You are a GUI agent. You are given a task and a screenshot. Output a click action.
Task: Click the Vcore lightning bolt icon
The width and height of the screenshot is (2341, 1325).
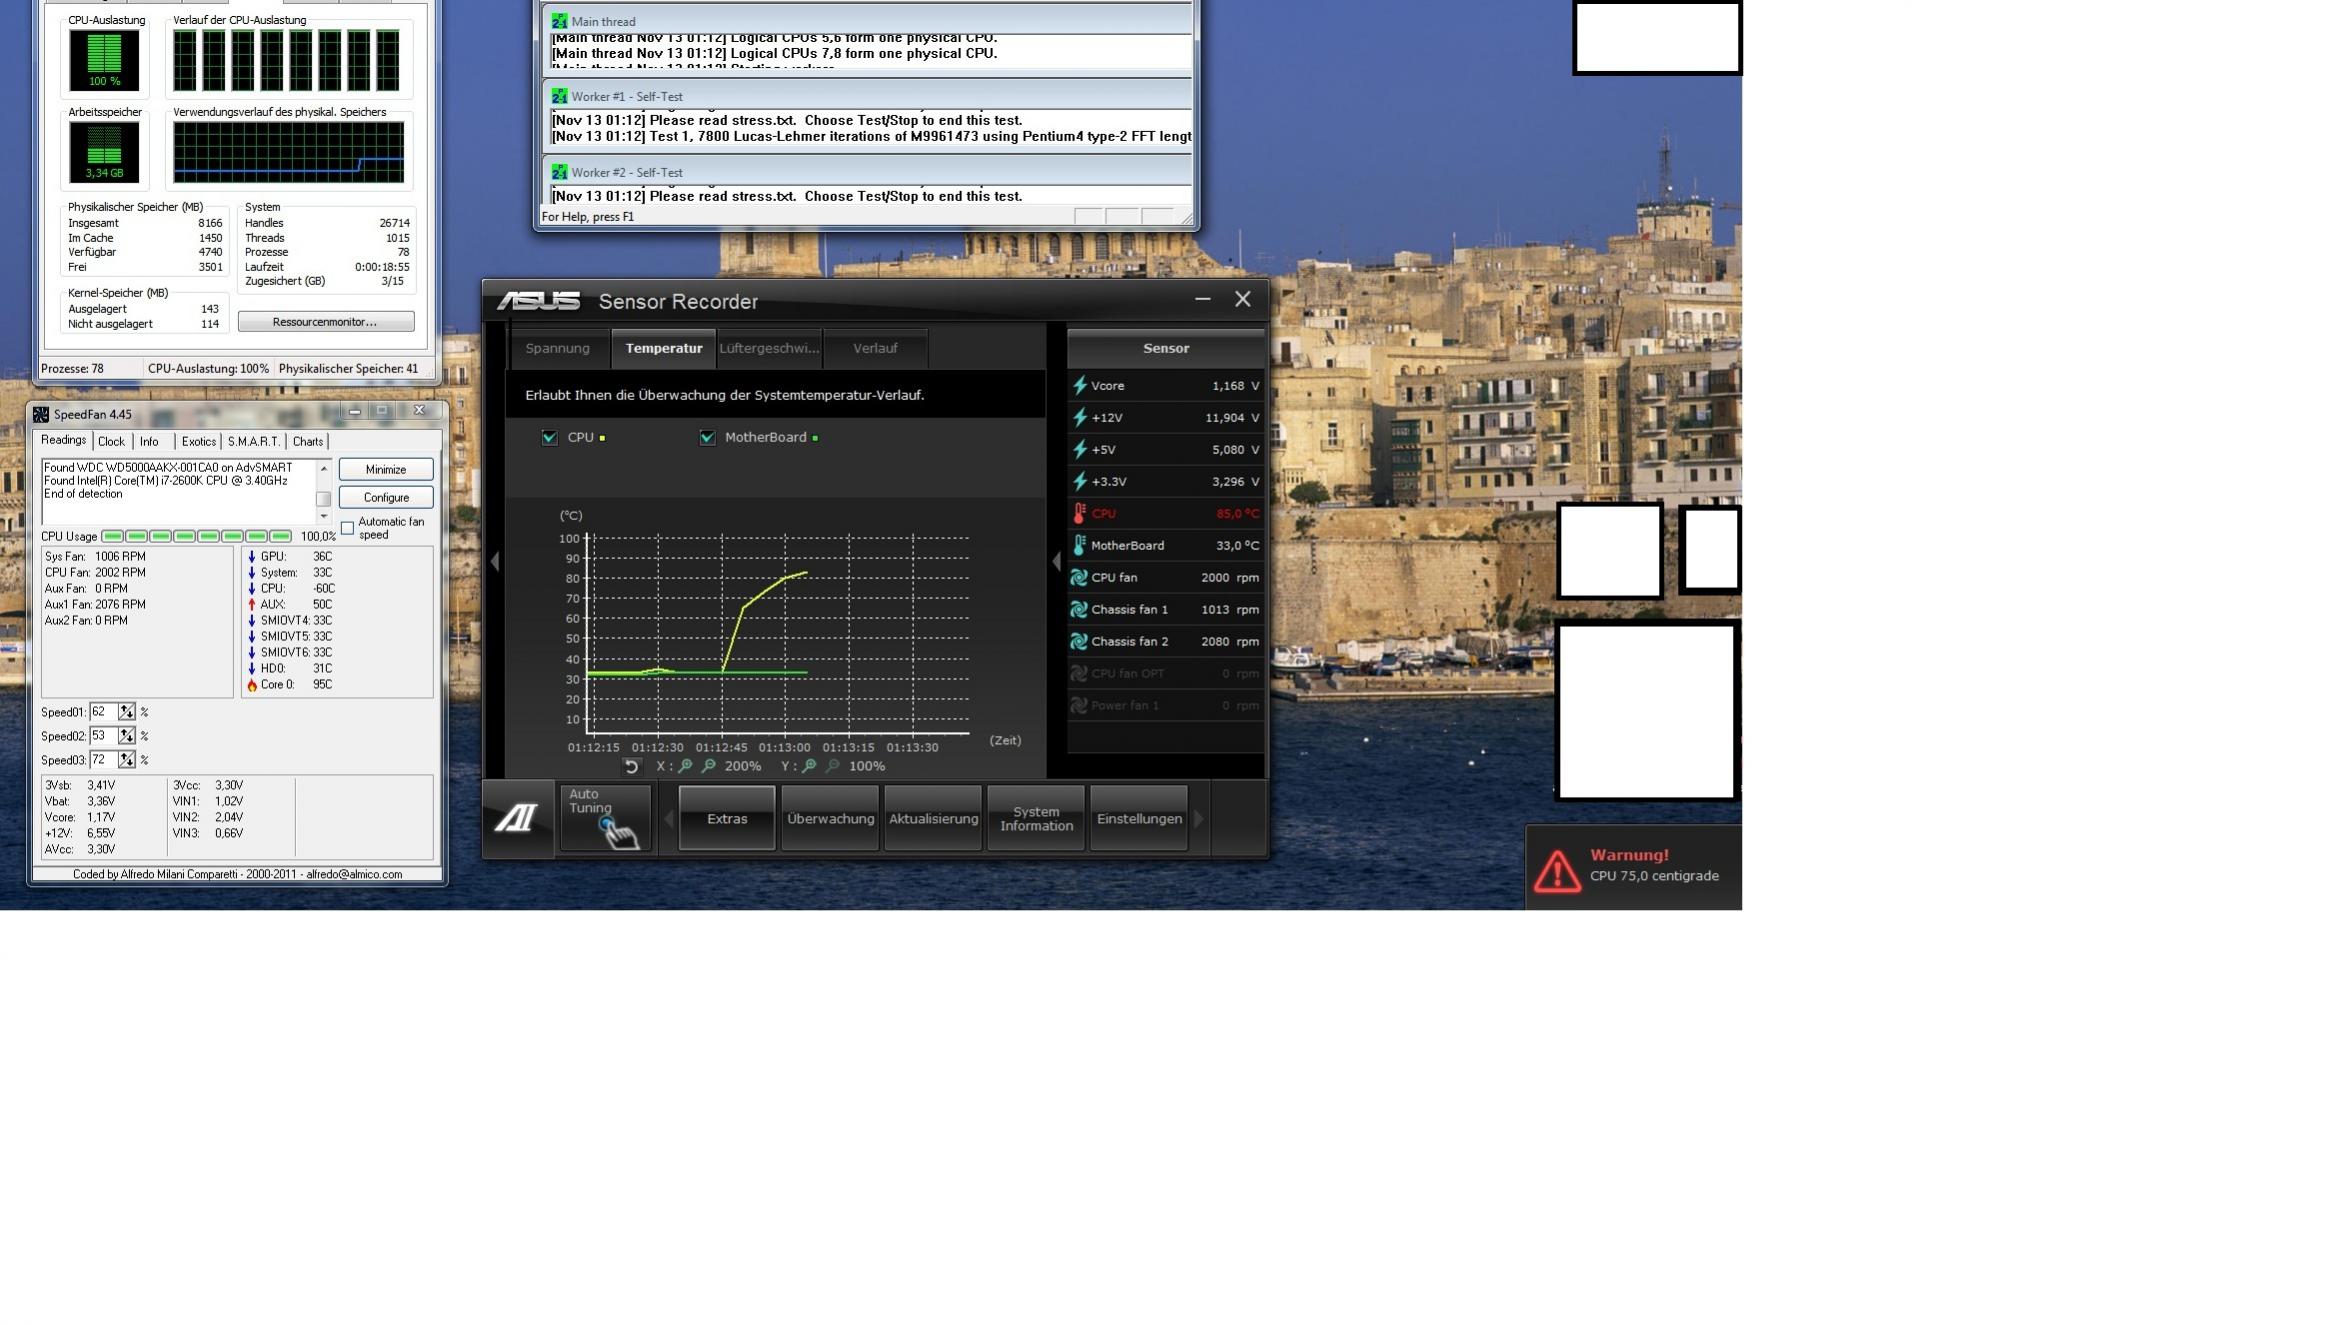1079,386
